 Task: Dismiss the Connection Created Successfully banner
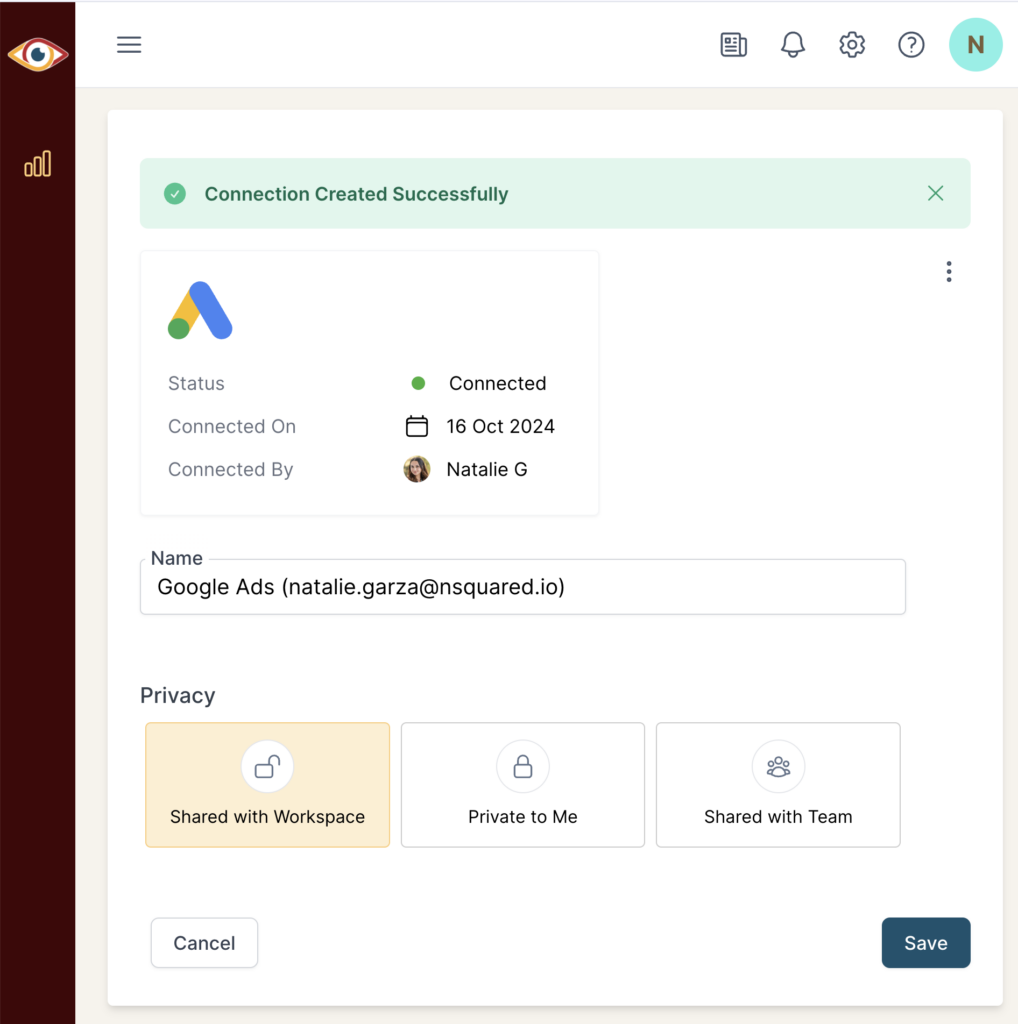click(935, 193)
